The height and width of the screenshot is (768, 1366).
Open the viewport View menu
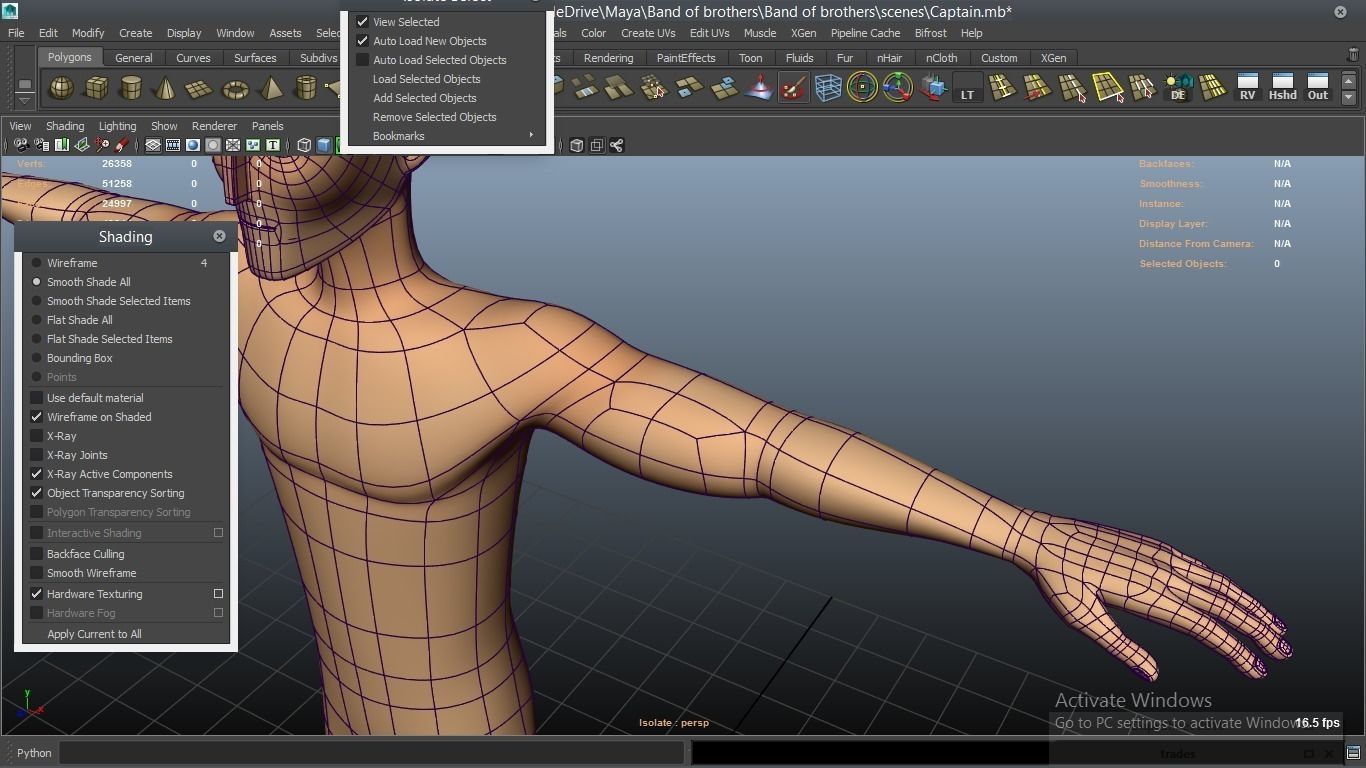[x=20, y=126]
